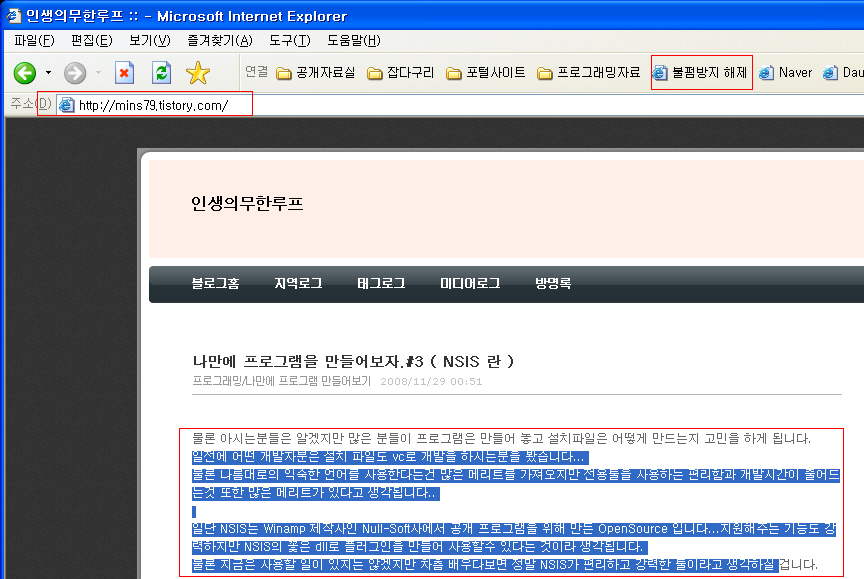Go to the 미디어로그 blog tab
This screenshot has height=579, width=864.
pos(470,283)
